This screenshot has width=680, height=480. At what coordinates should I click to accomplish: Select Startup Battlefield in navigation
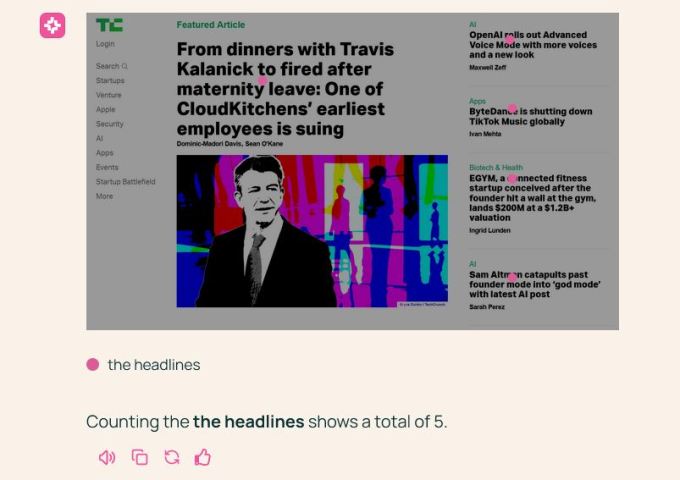(125, 182)
